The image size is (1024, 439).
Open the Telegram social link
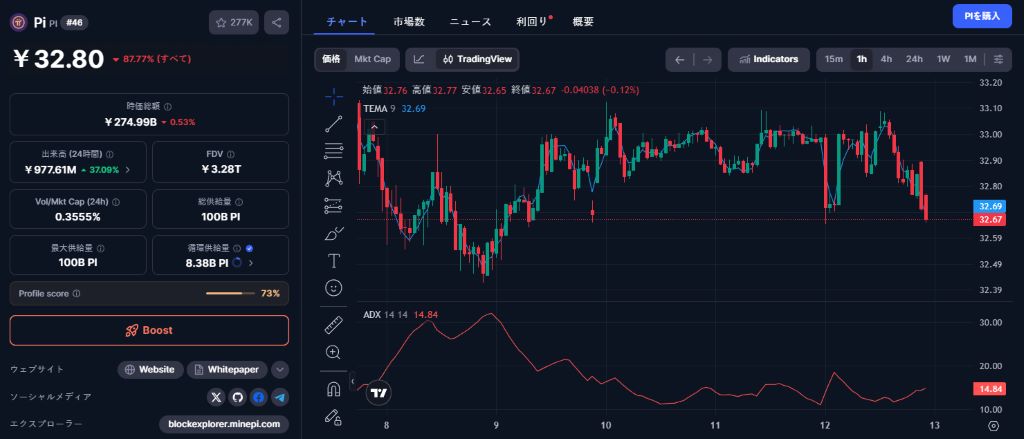point(280,397)
